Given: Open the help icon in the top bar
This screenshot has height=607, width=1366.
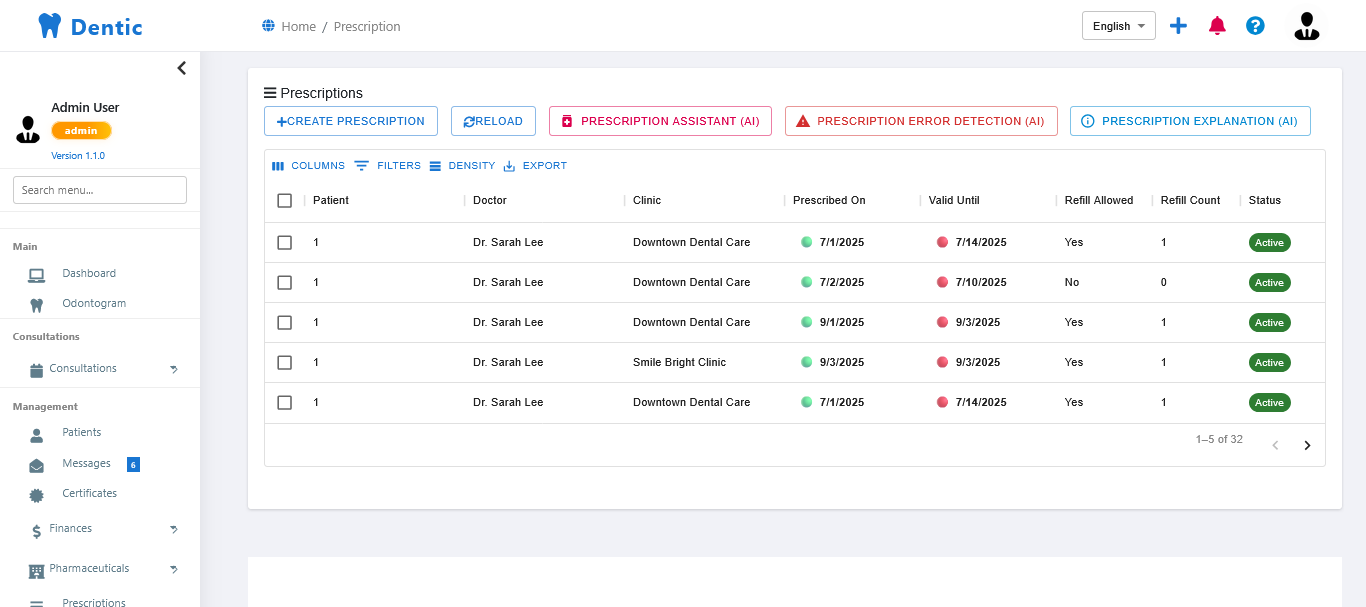Looking at the screenshot, I should coord(1255,25).
